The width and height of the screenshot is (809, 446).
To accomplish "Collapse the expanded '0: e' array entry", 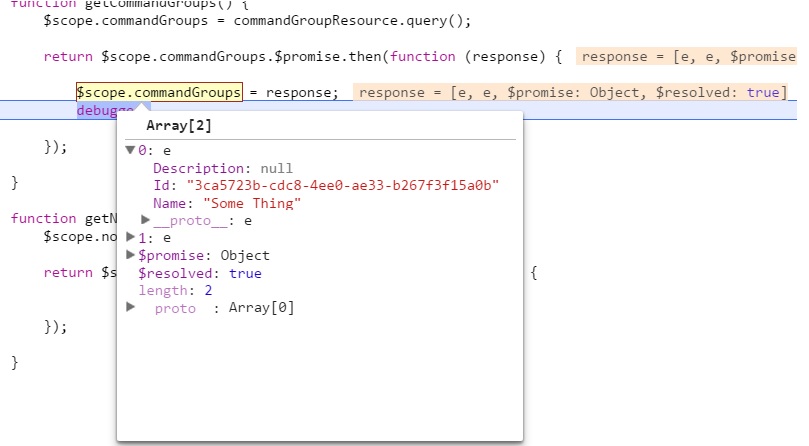I will click(130, 150).
